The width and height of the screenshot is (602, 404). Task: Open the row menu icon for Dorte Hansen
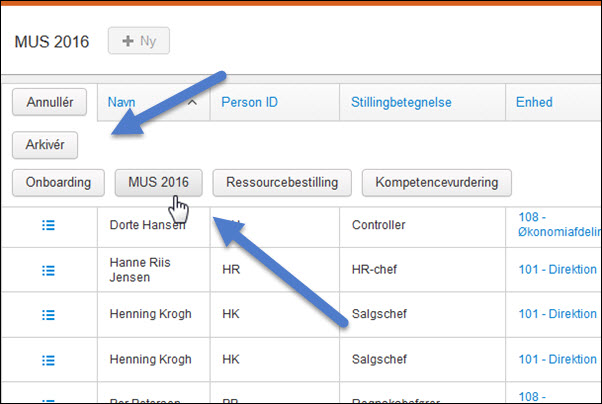(48, 225)
